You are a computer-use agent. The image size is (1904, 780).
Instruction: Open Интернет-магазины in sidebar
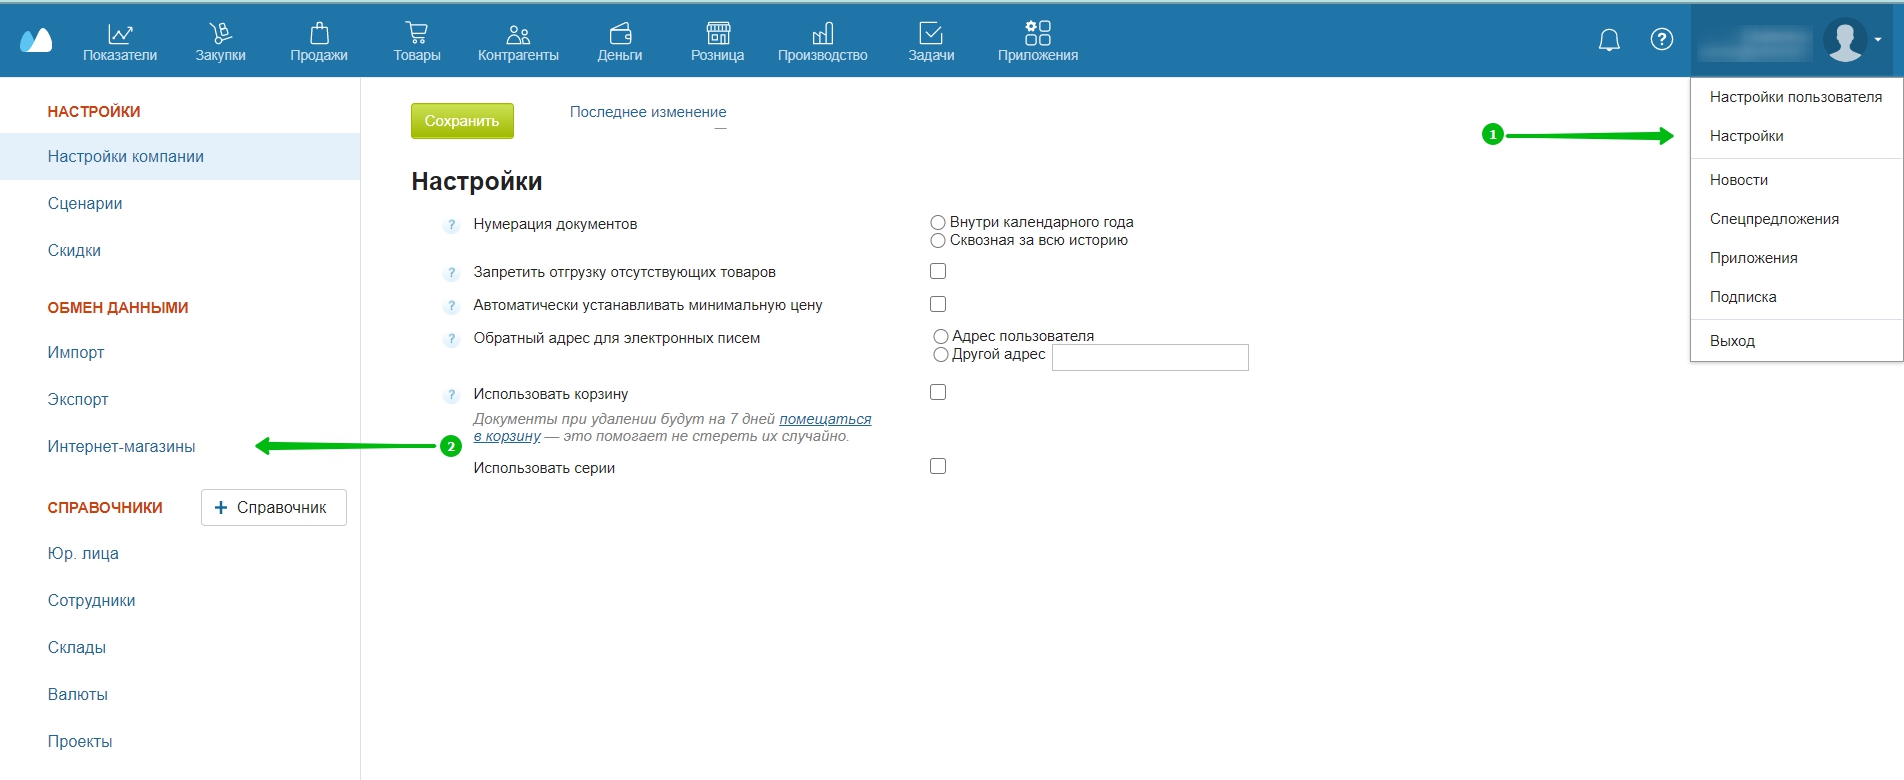click(121, 447)
